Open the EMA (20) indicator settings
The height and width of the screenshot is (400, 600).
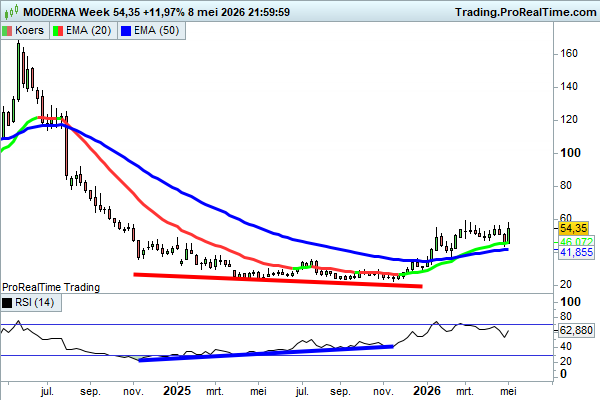point(83,31)
